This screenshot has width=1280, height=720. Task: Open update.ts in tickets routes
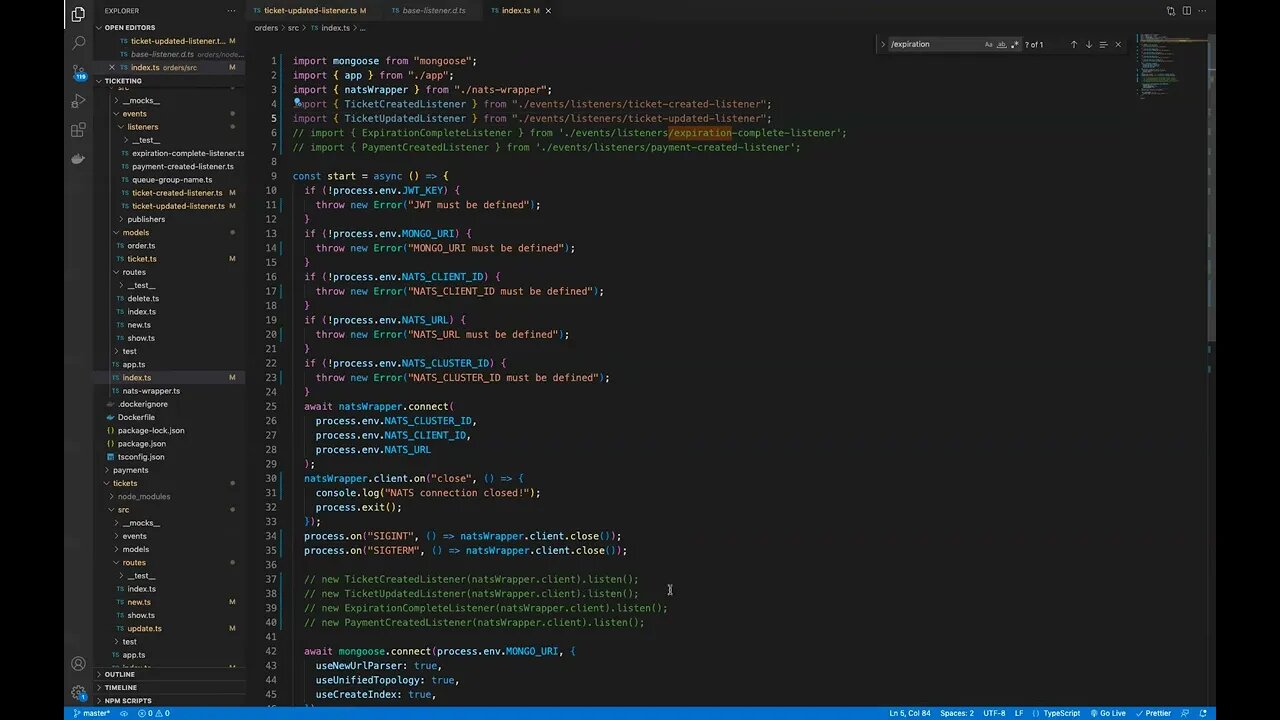pos(144,628)
